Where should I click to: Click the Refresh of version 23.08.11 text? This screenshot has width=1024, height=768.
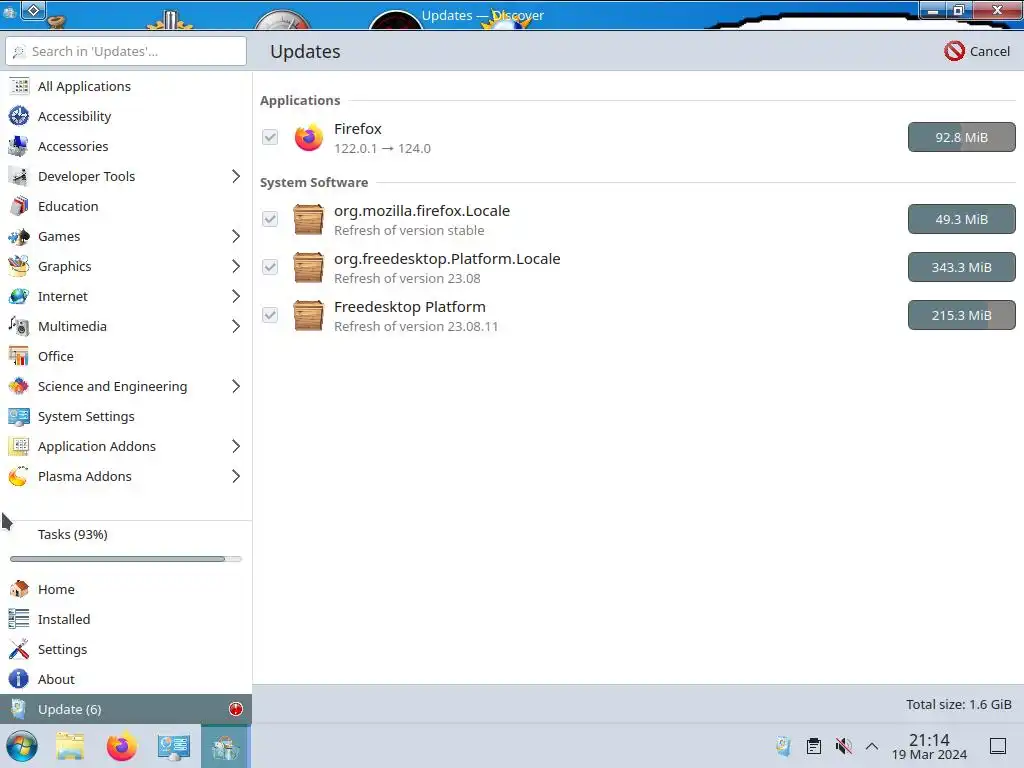coord(416,326)
